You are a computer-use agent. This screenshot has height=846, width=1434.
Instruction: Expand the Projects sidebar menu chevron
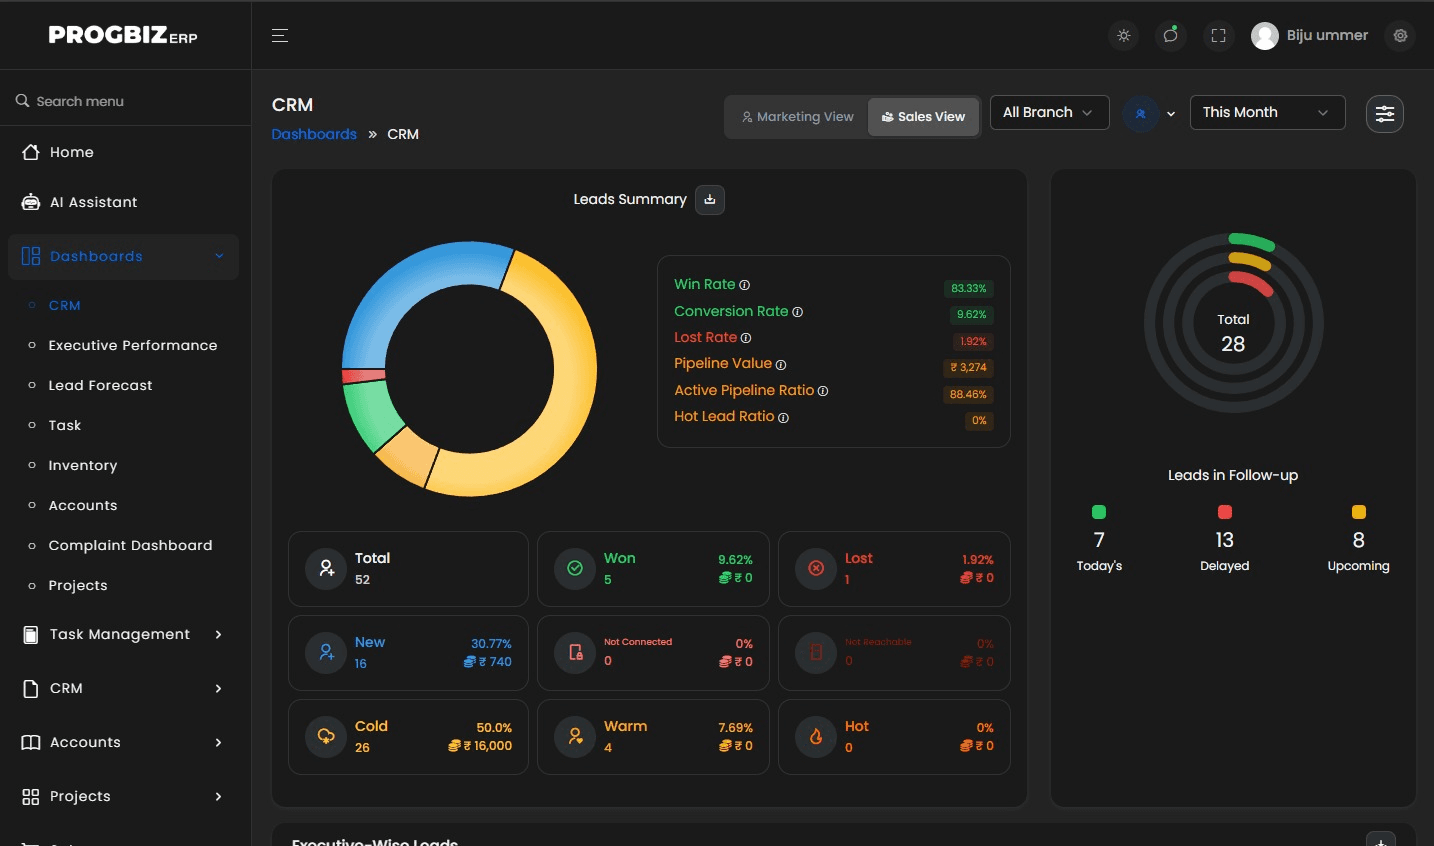(x=218, y=796)
